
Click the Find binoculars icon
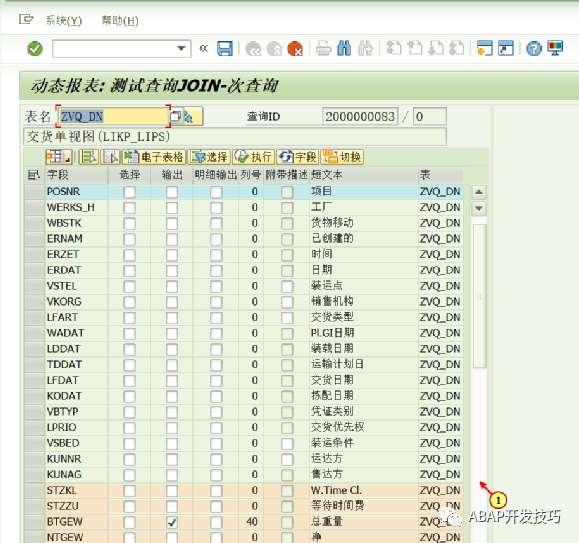[x=344, y=48]
